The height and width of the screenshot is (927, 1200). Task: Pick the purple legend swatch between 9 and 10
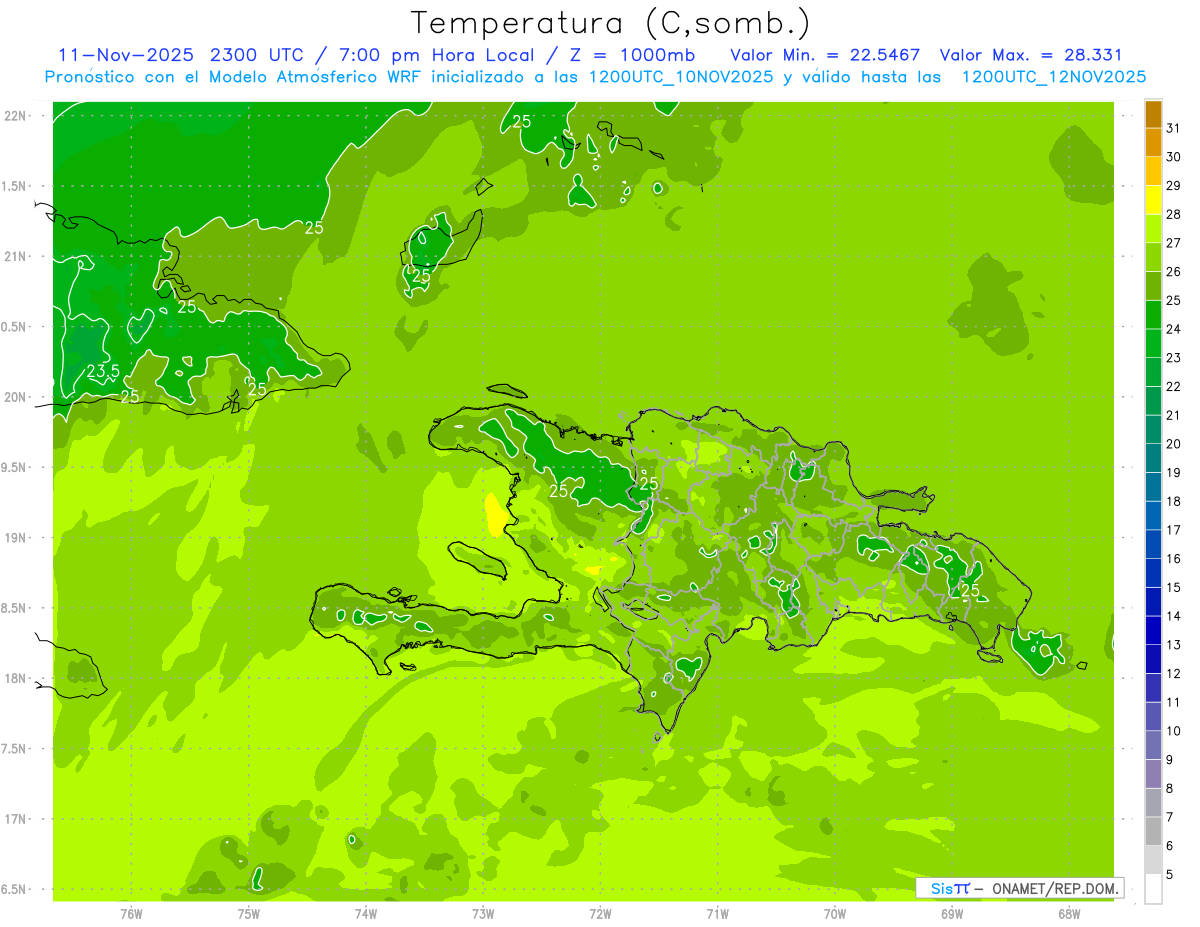[1153, 745]
